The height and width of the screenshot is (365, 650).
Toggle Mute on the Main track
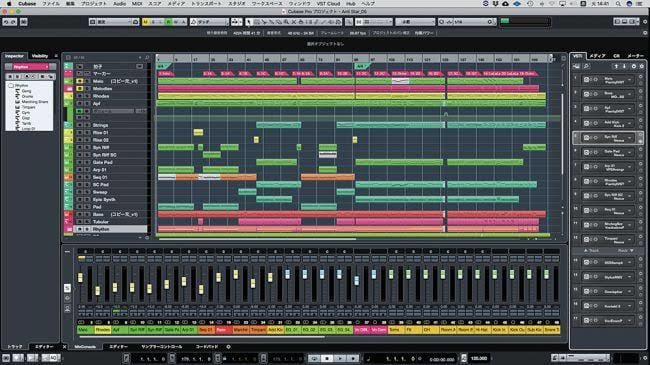pyautogui.click(x=80, y=81)
